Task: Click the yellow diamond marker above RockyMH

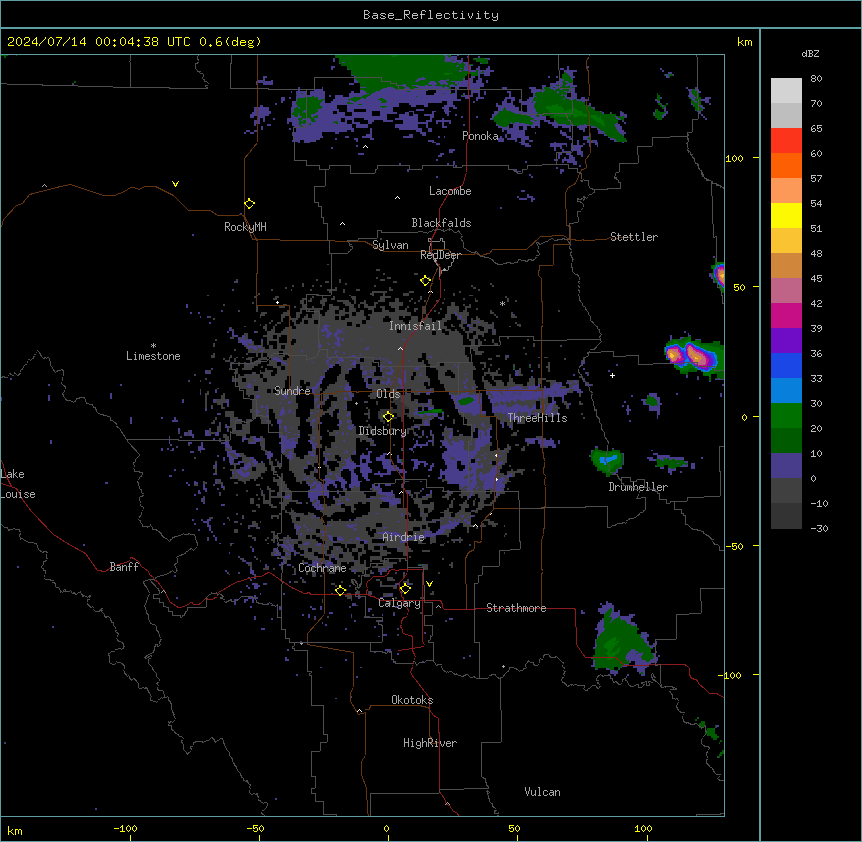Action: 250,204
